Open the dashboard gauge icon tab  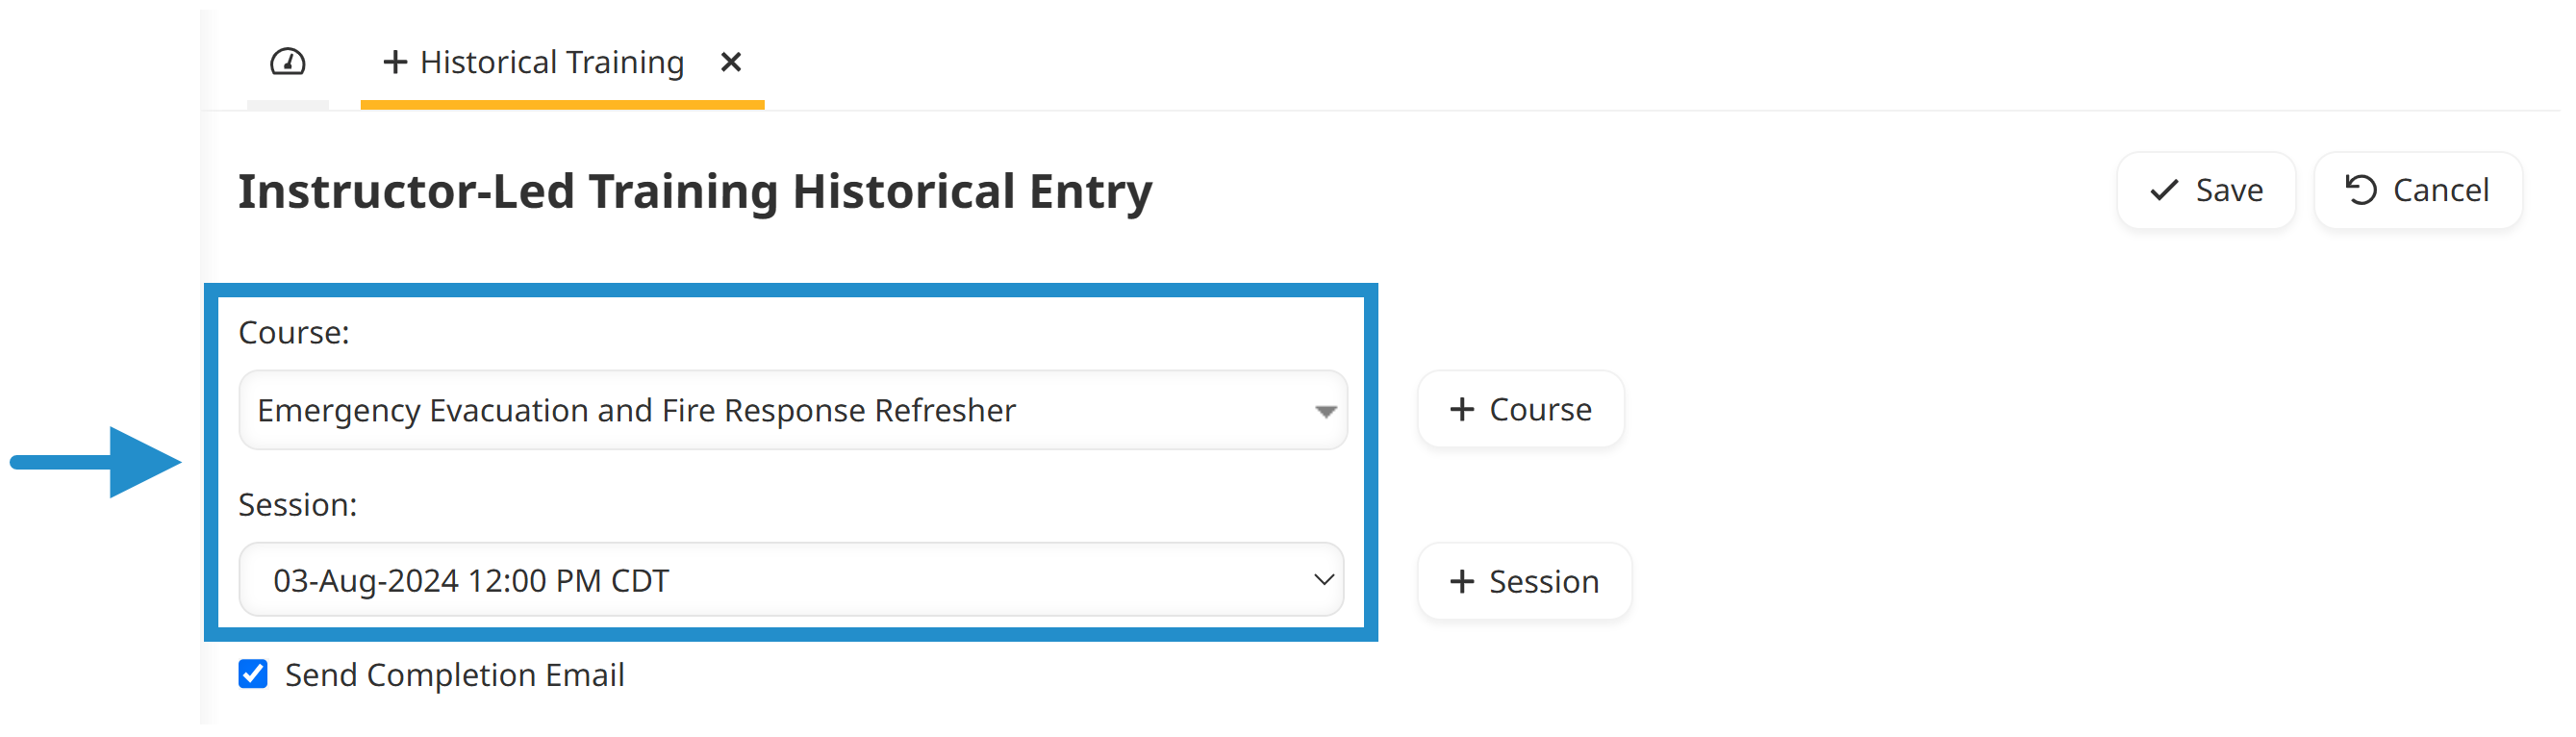(288, 63)
